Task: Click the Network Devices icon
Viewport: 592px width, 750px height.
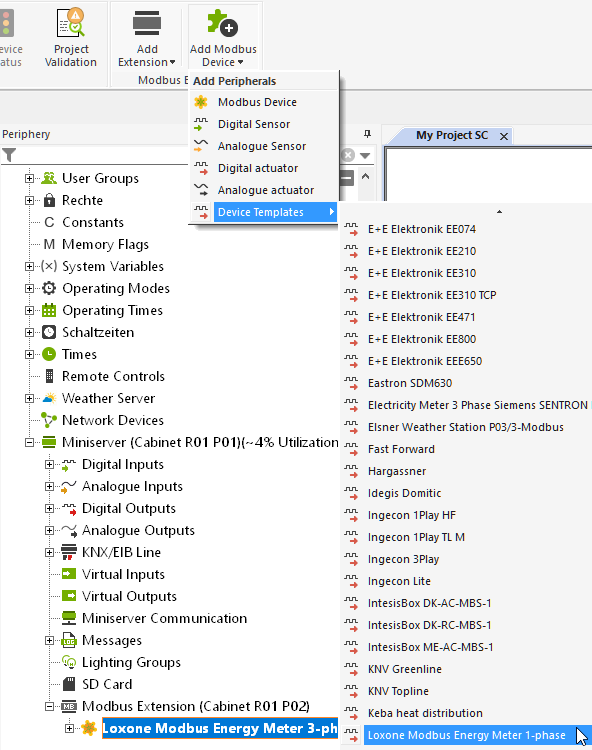Action: click(x=49, y=420)
